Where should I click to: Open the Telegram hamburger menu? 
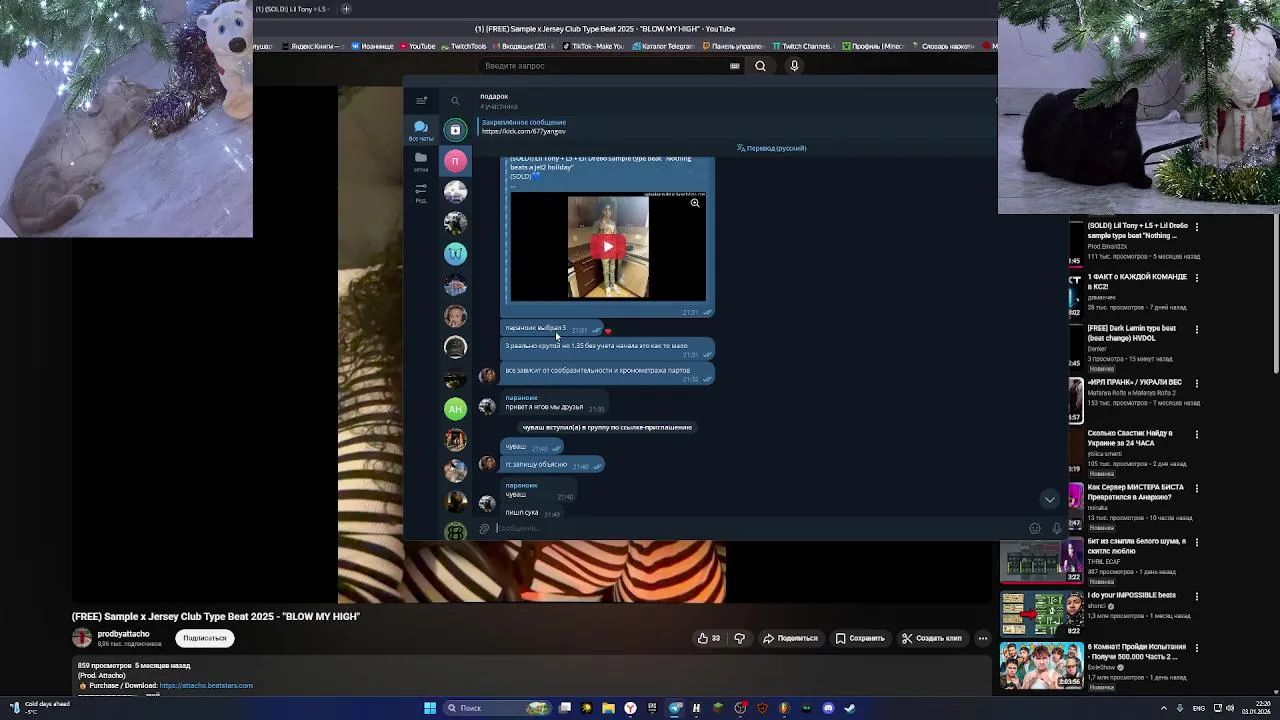pyautogui.click(x=421, y=100)
